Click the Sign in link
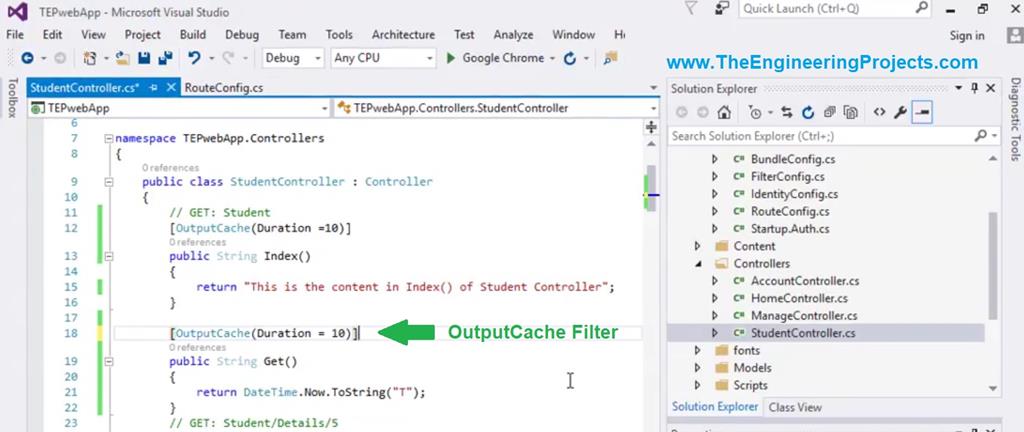Viewport: 1024px width, 432px height. click(966, 35)
